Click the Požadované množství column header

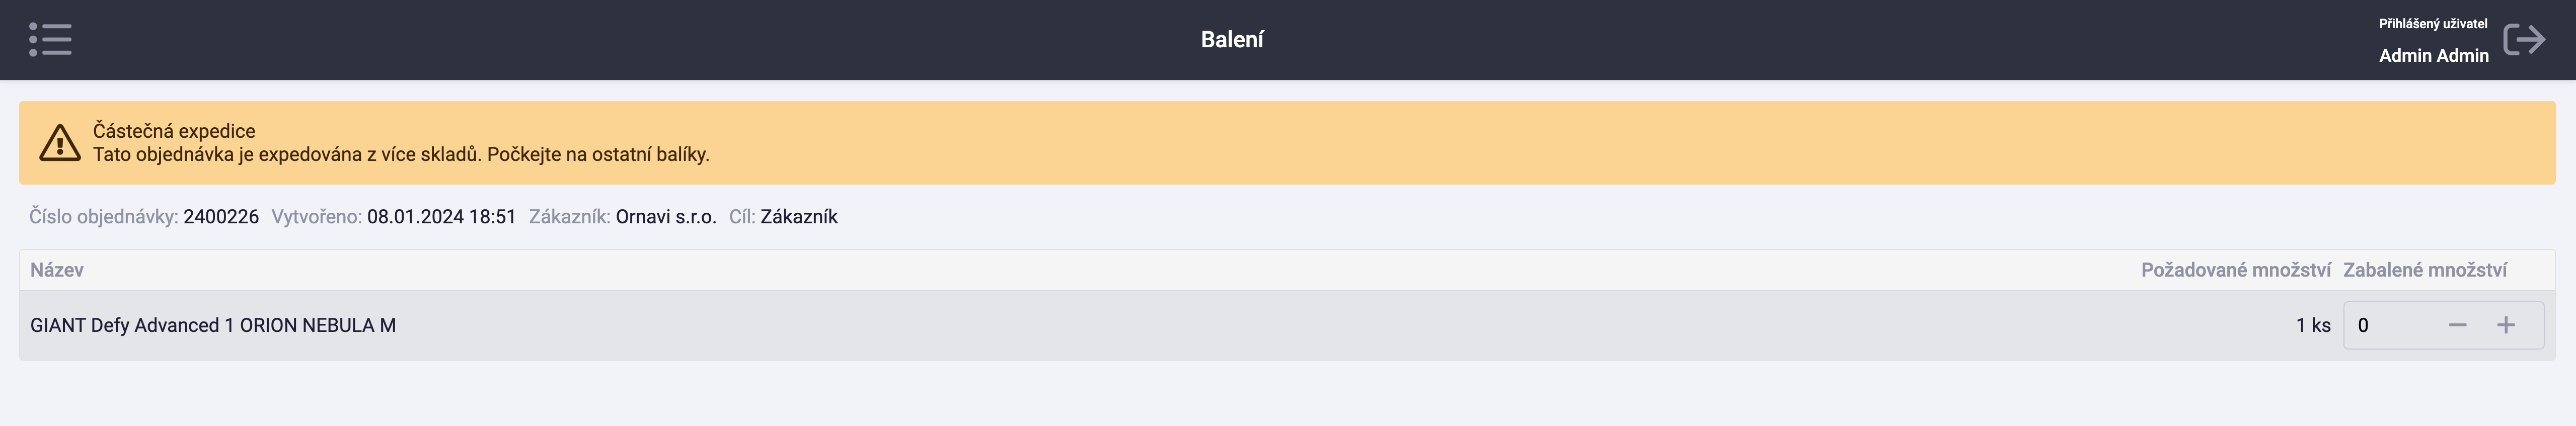click(2235, 270)
